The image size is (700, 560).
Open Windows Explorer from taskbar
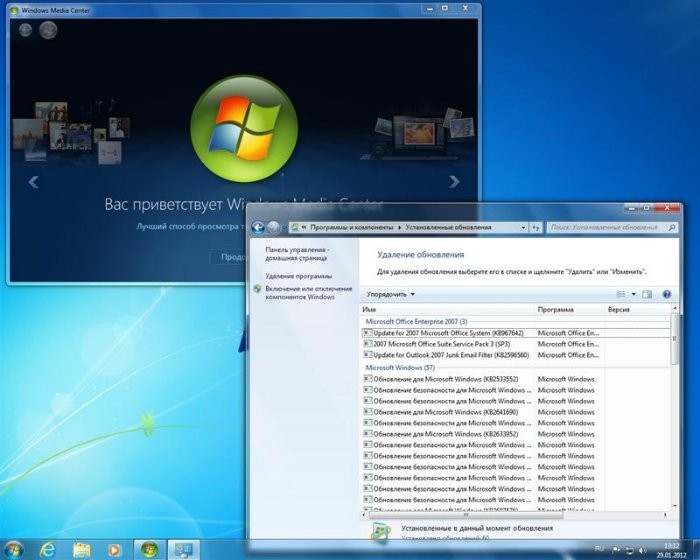(x=82, y=550)
